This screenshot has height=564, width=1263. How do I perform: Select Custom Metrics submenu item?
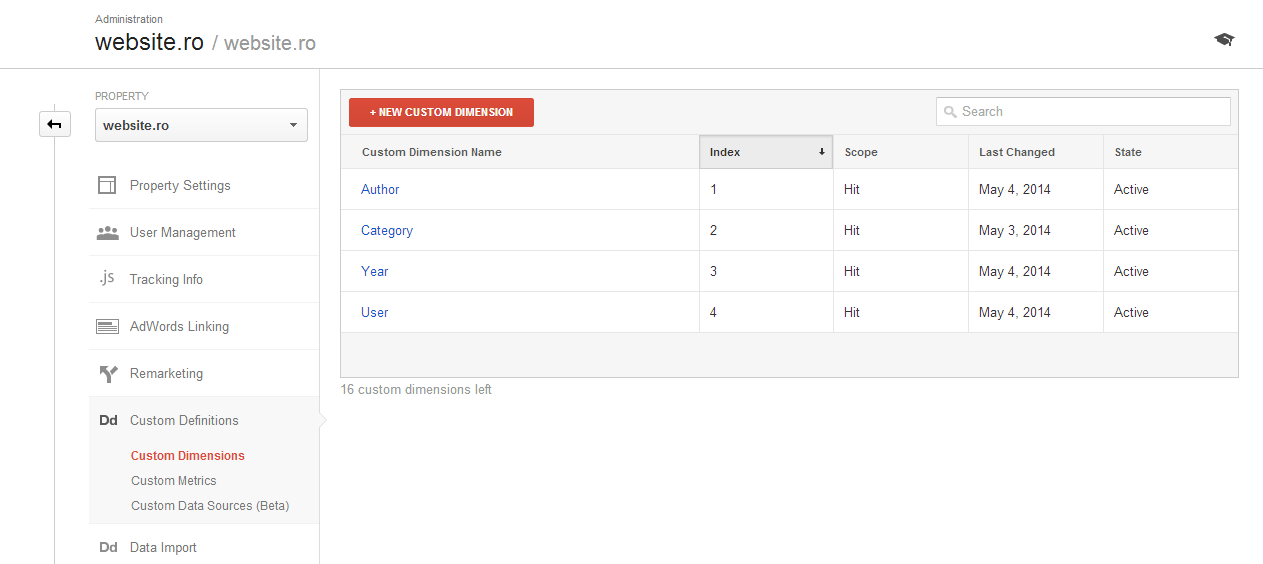pyautogui.click(x=174, y=480)
